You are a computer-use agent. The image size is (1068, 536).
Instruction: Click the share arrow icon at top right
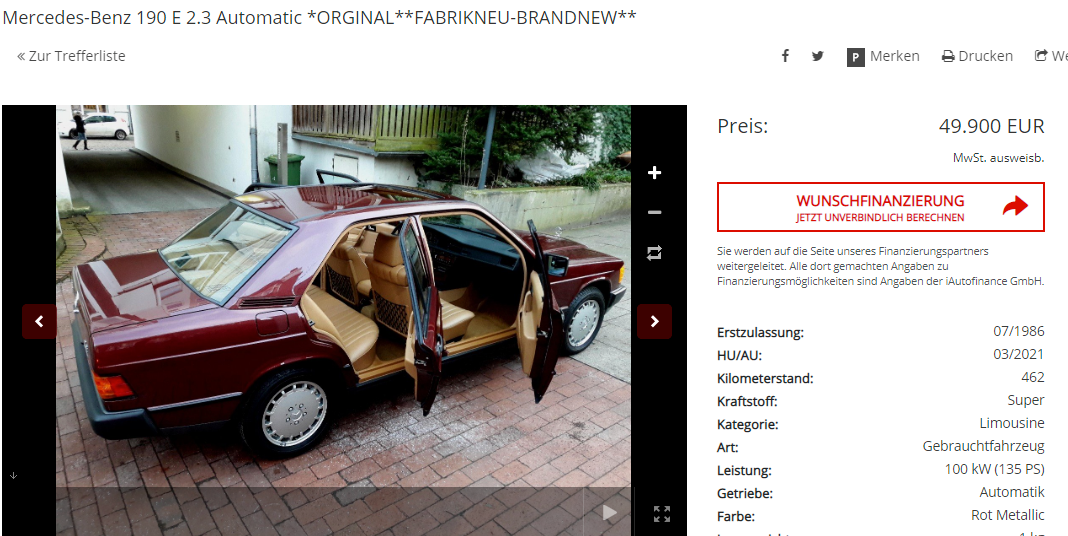pyautogui.click(x=1040, y=56)
